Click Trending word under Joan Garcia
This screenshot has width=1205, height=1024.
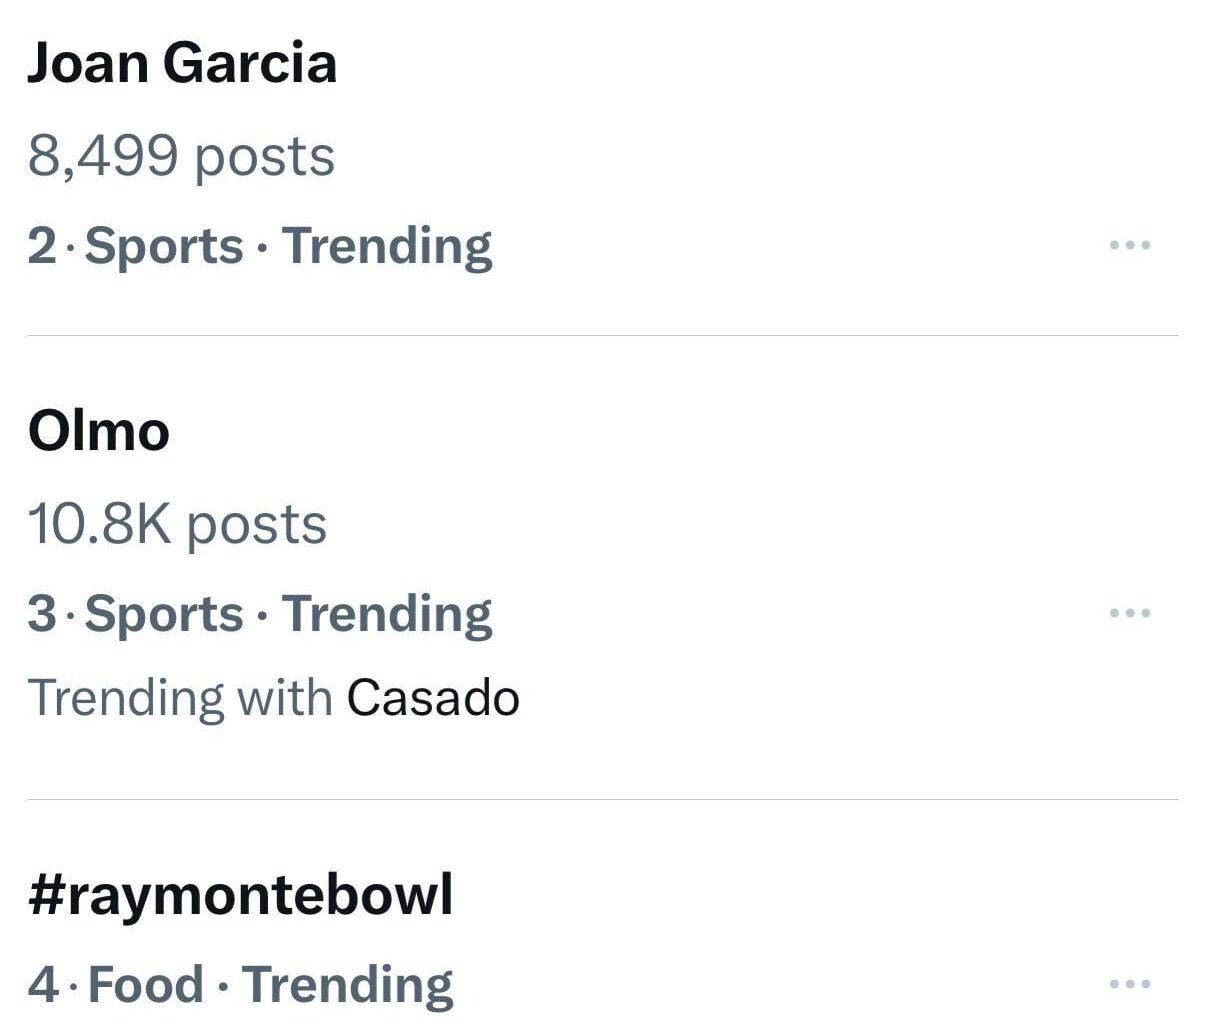[387, 246]
